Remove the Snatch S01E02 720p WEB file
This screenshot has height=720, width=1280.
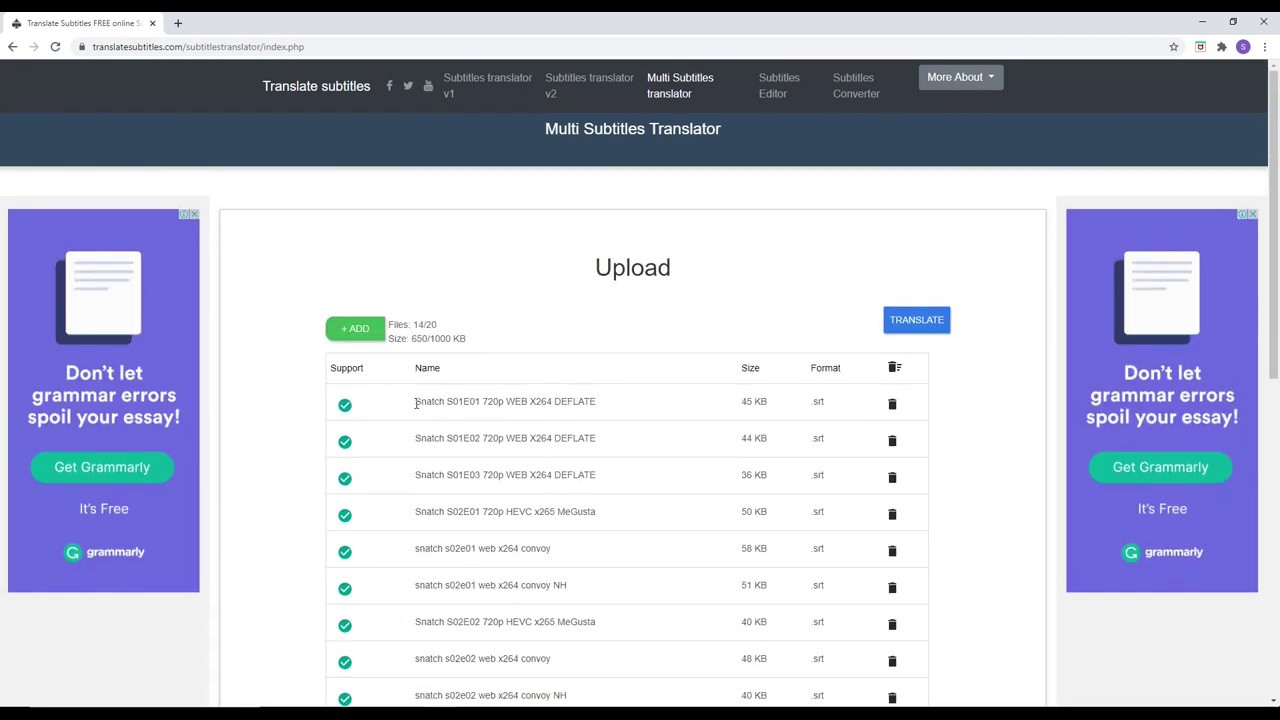pos(892,441)
